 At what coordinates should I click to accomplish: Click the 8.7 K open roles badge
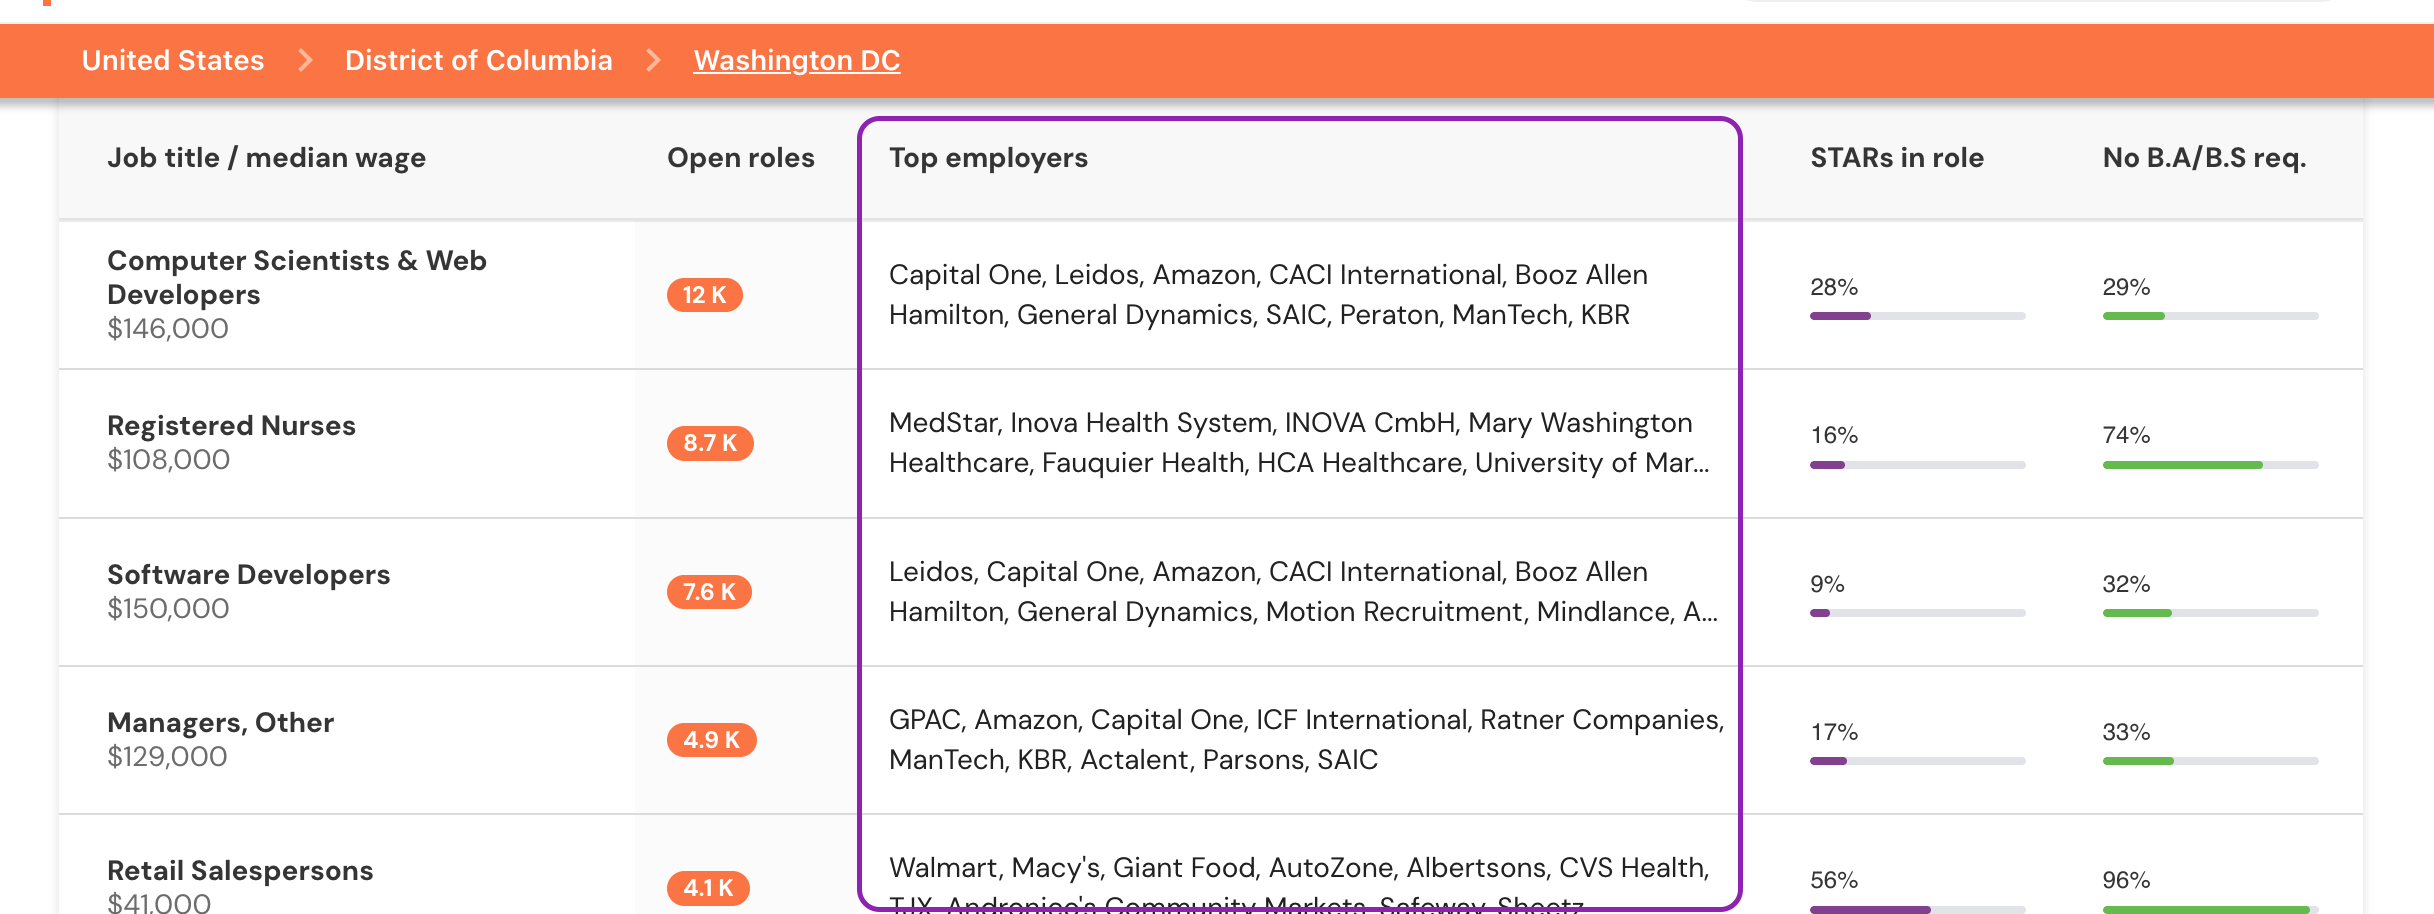[x=710, y=443]
